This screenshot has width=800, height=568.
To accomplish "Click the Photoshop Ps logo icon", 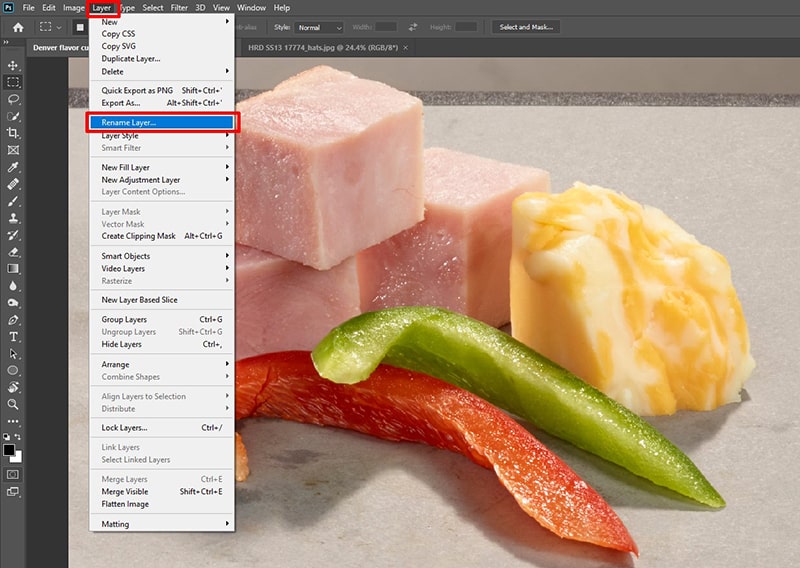I will point(9,8).
